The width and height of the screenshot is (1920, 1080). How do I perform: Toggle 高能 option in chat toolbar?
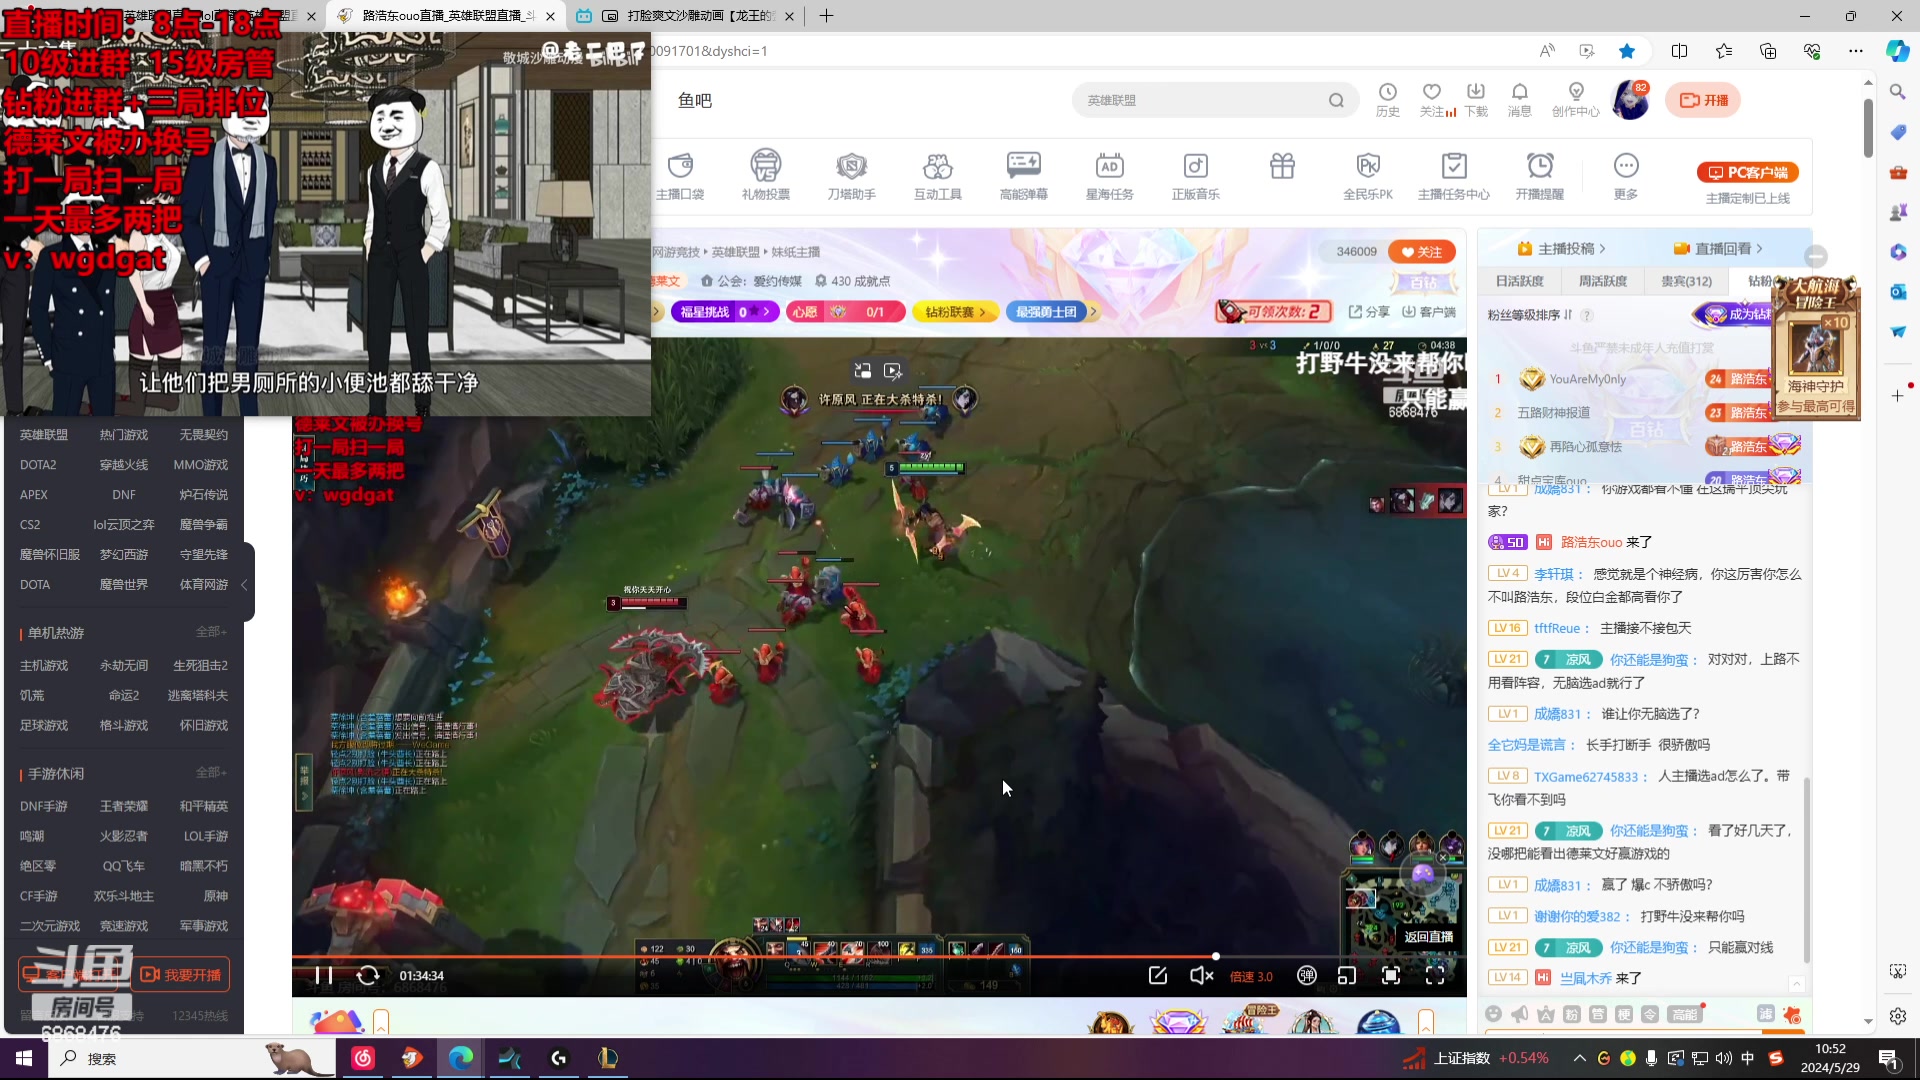[x=1685, y=1014]
